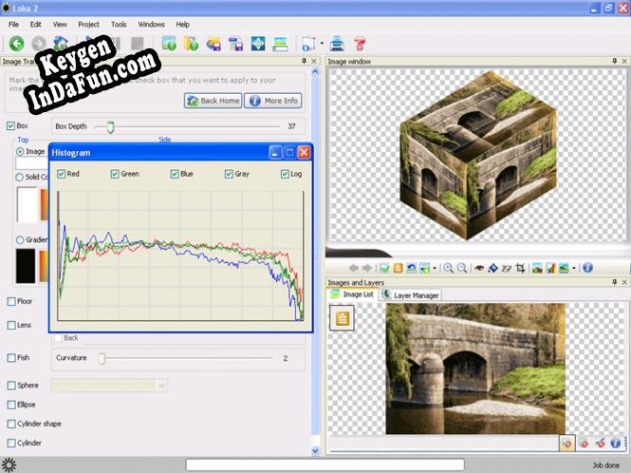The height and width of the screenshot is (473, 631).
Task: Click the printer icon in main toolbar
Action: (337, 43)
